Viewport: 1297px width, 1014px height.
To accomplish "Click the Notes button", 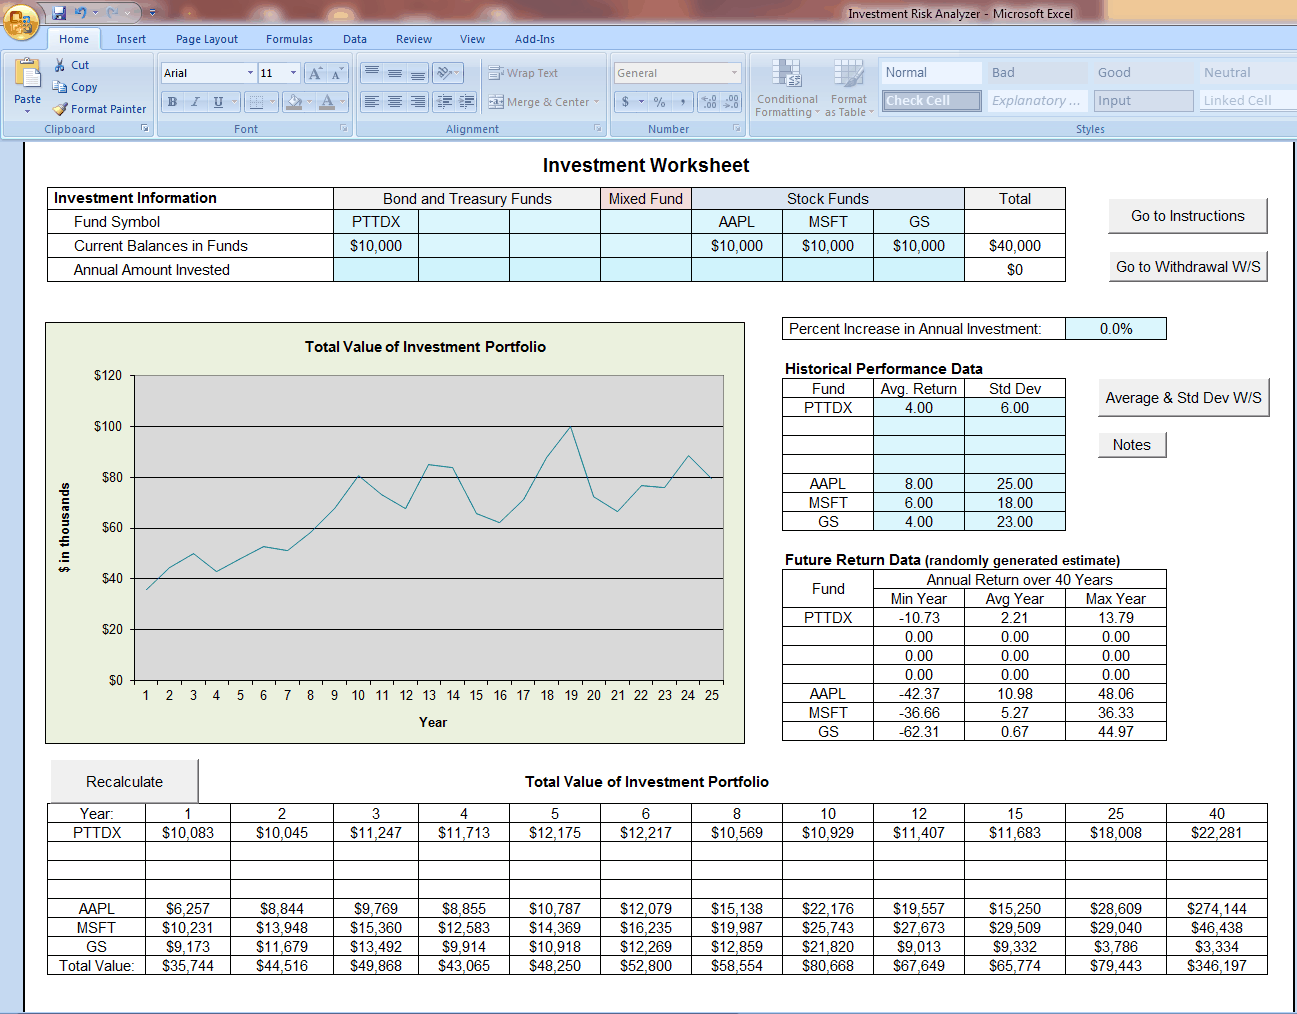I will (x=1132, y=445).
